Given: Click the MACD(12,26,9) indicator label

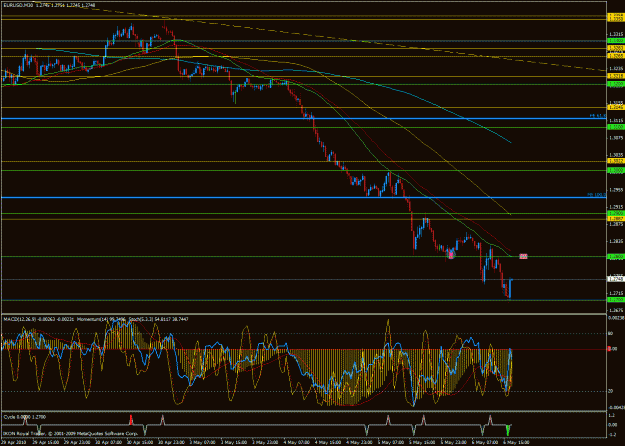Looking at the screenshot, I should (x=19, y=319).
